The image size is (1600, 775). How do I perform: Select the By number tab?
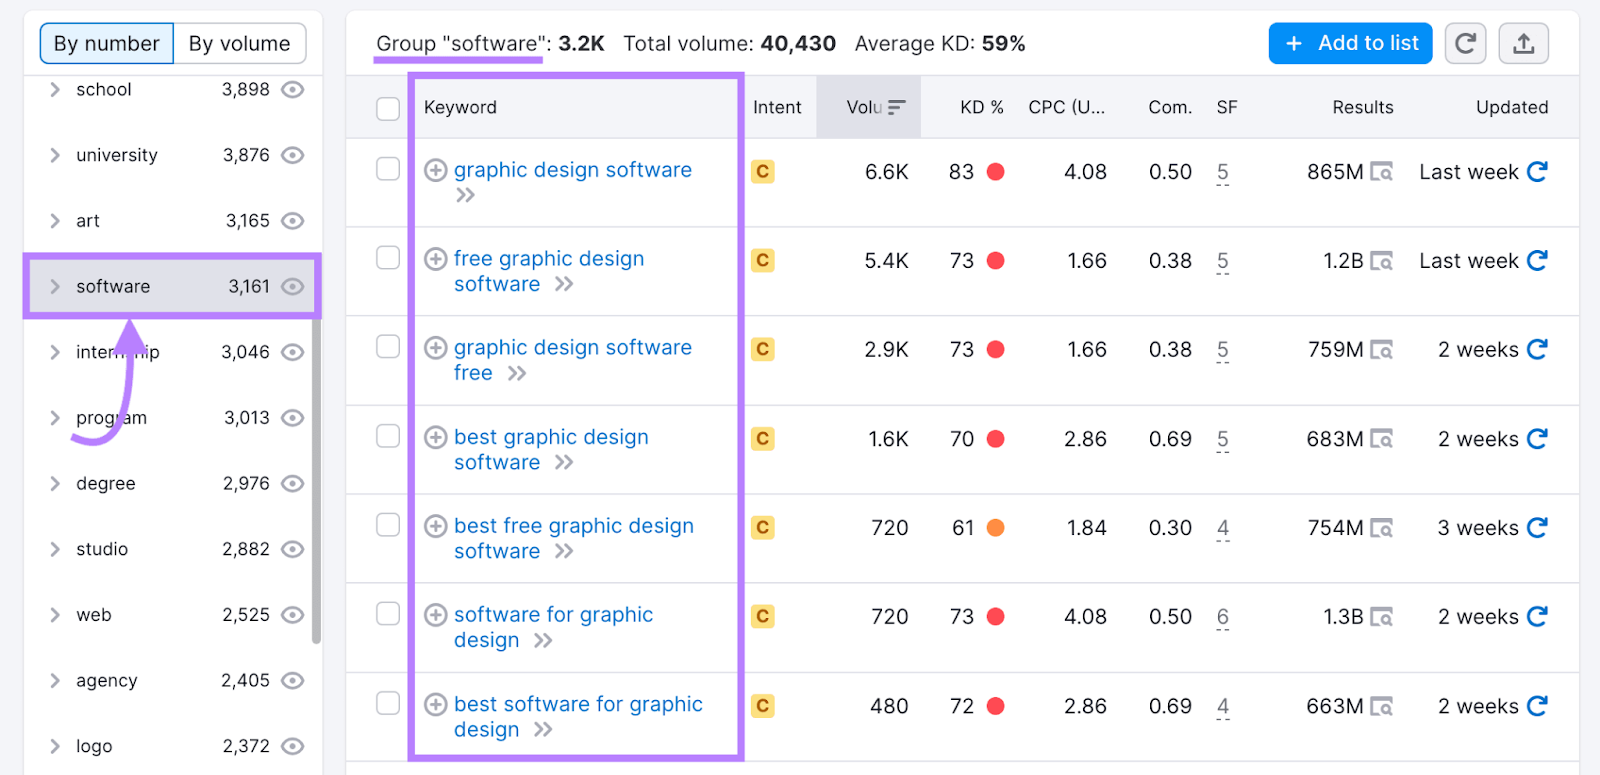(x=107, y=44)
